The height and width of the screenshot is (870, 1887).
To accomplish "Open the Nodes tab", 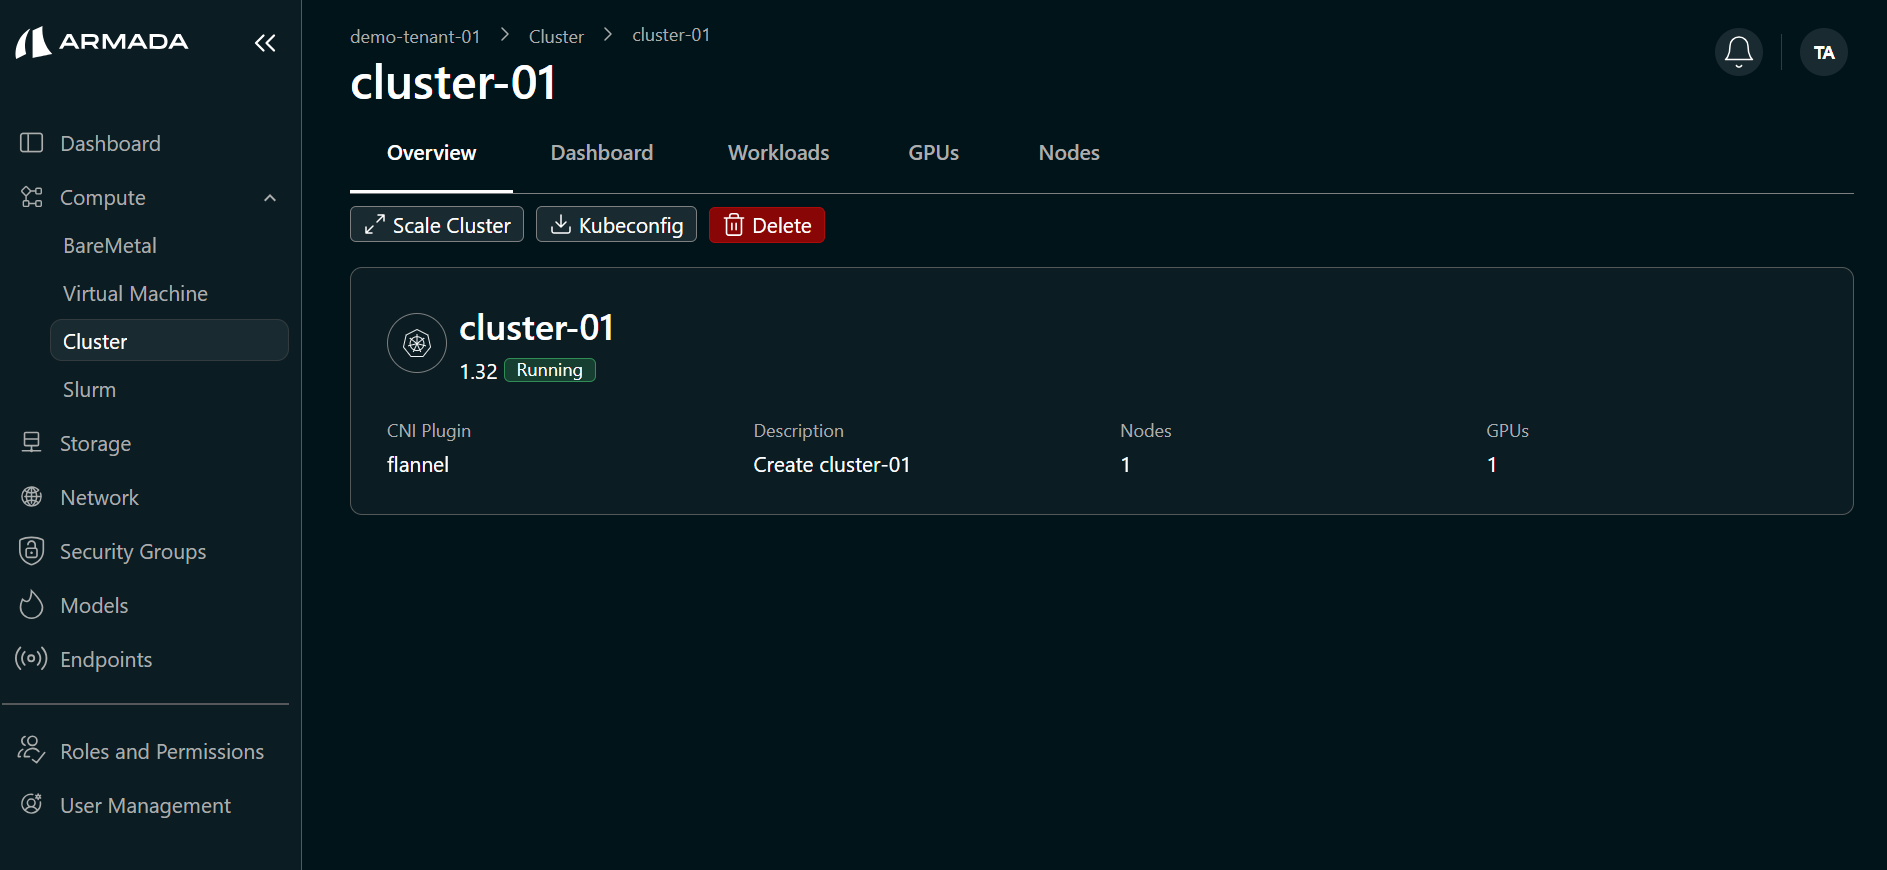I will (x=1068, y=153).
